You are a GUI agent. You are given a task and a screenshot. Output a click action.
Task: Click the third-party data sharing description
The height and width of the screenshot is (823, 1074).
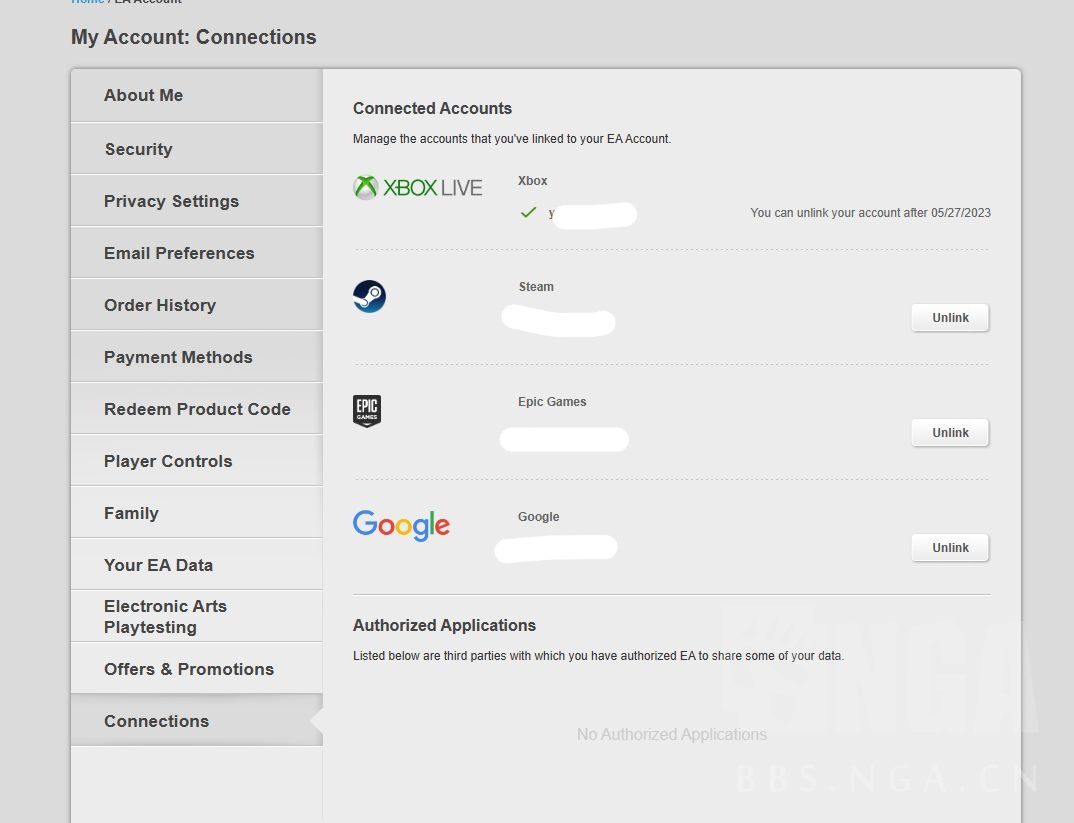click(598, 656)
